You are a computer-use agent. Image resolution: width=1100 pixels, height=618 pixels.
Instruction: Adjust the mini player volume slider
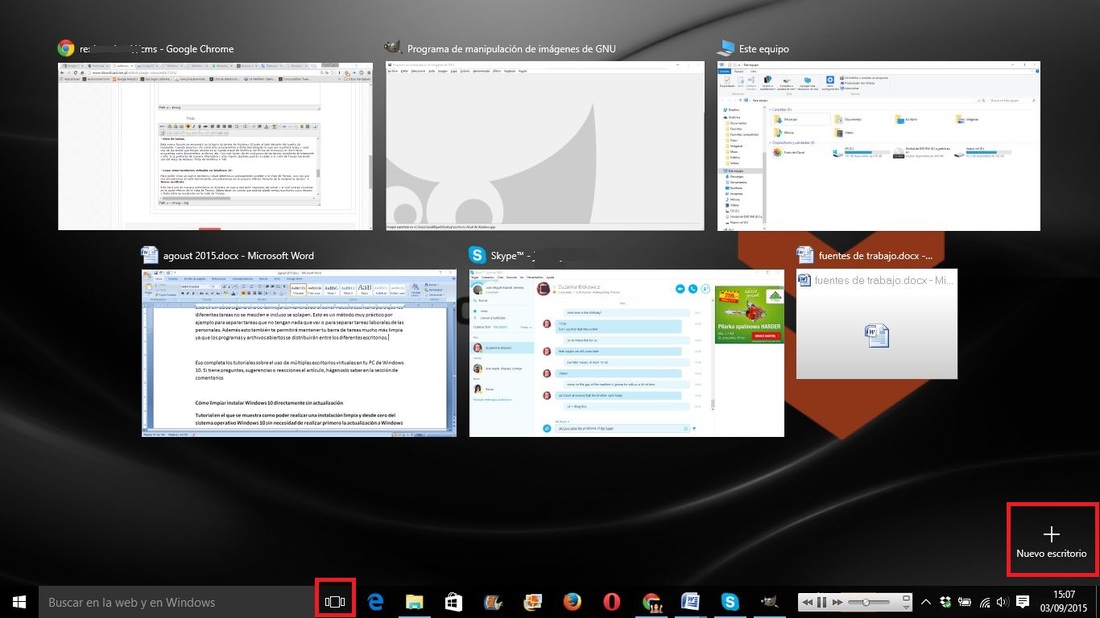pyautogui.click(x=868, y=603)
